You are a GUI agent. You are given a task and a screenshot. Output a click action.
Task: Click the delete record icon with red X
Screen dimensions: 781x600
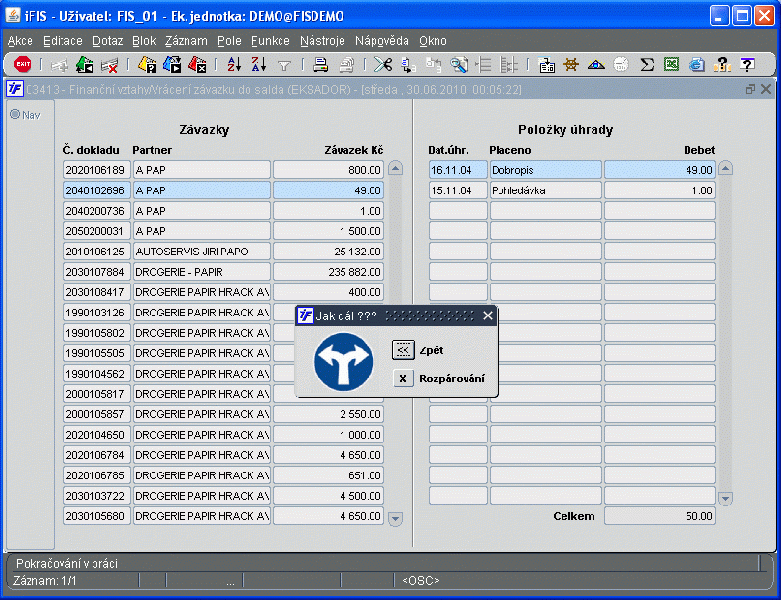tap(109, 65)
